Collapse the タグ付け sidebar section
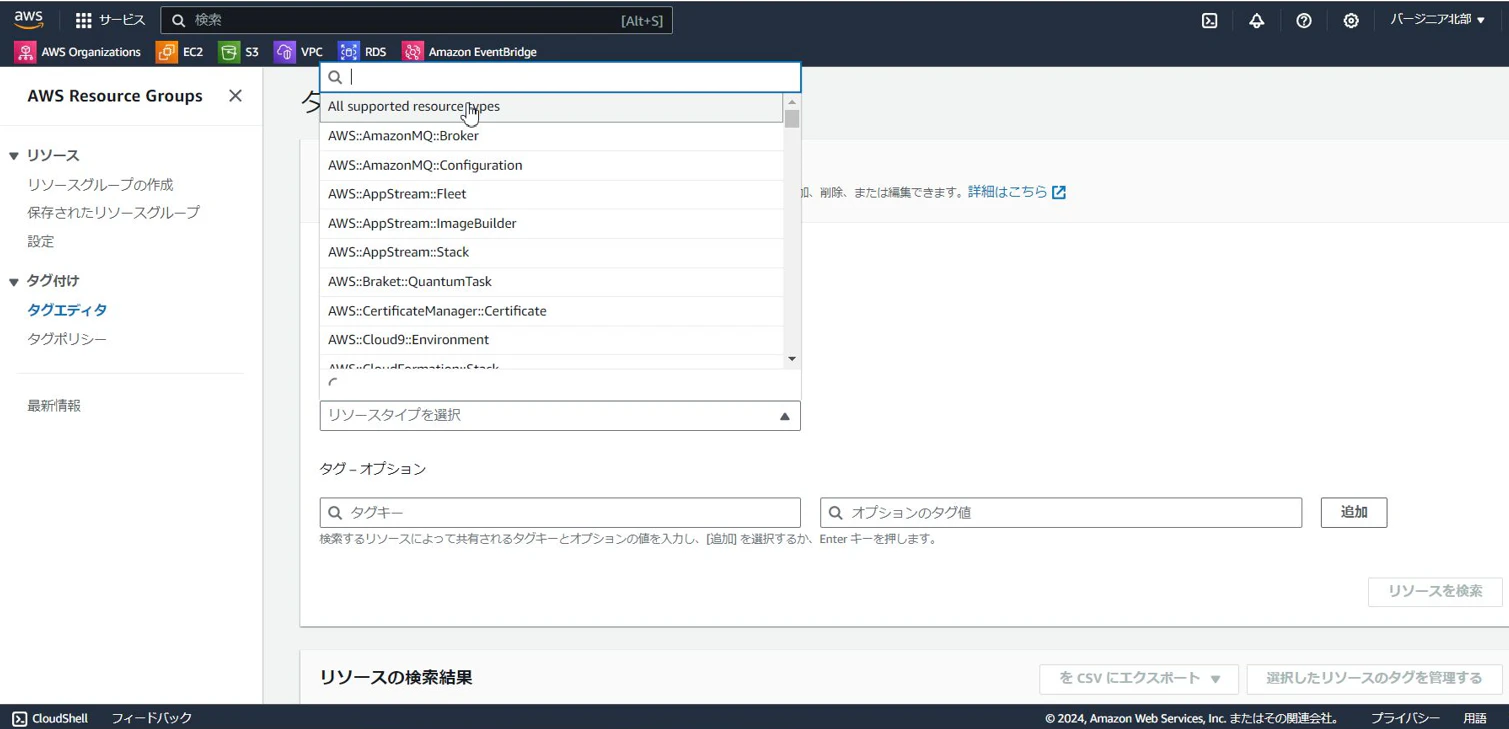 [14, 282]
